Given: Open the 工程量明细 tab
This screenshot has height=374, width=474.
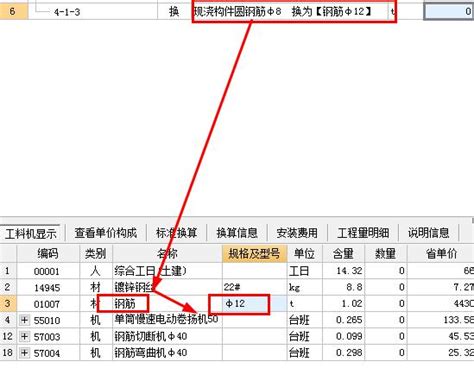Looking at the screenshot, I should (x=363, y=233).
